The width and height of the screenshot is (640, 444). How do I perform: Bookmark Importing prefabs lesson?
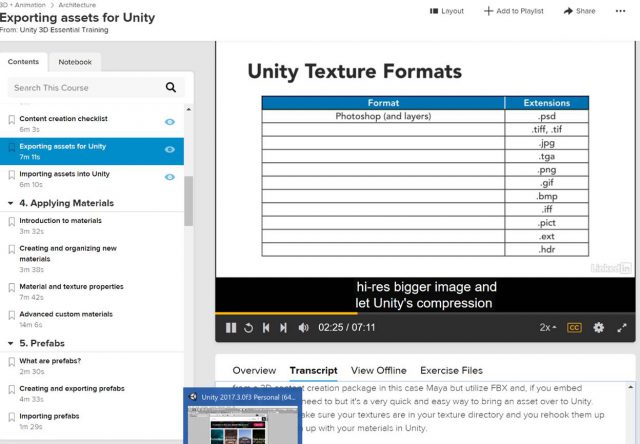(x=11, y=417)
